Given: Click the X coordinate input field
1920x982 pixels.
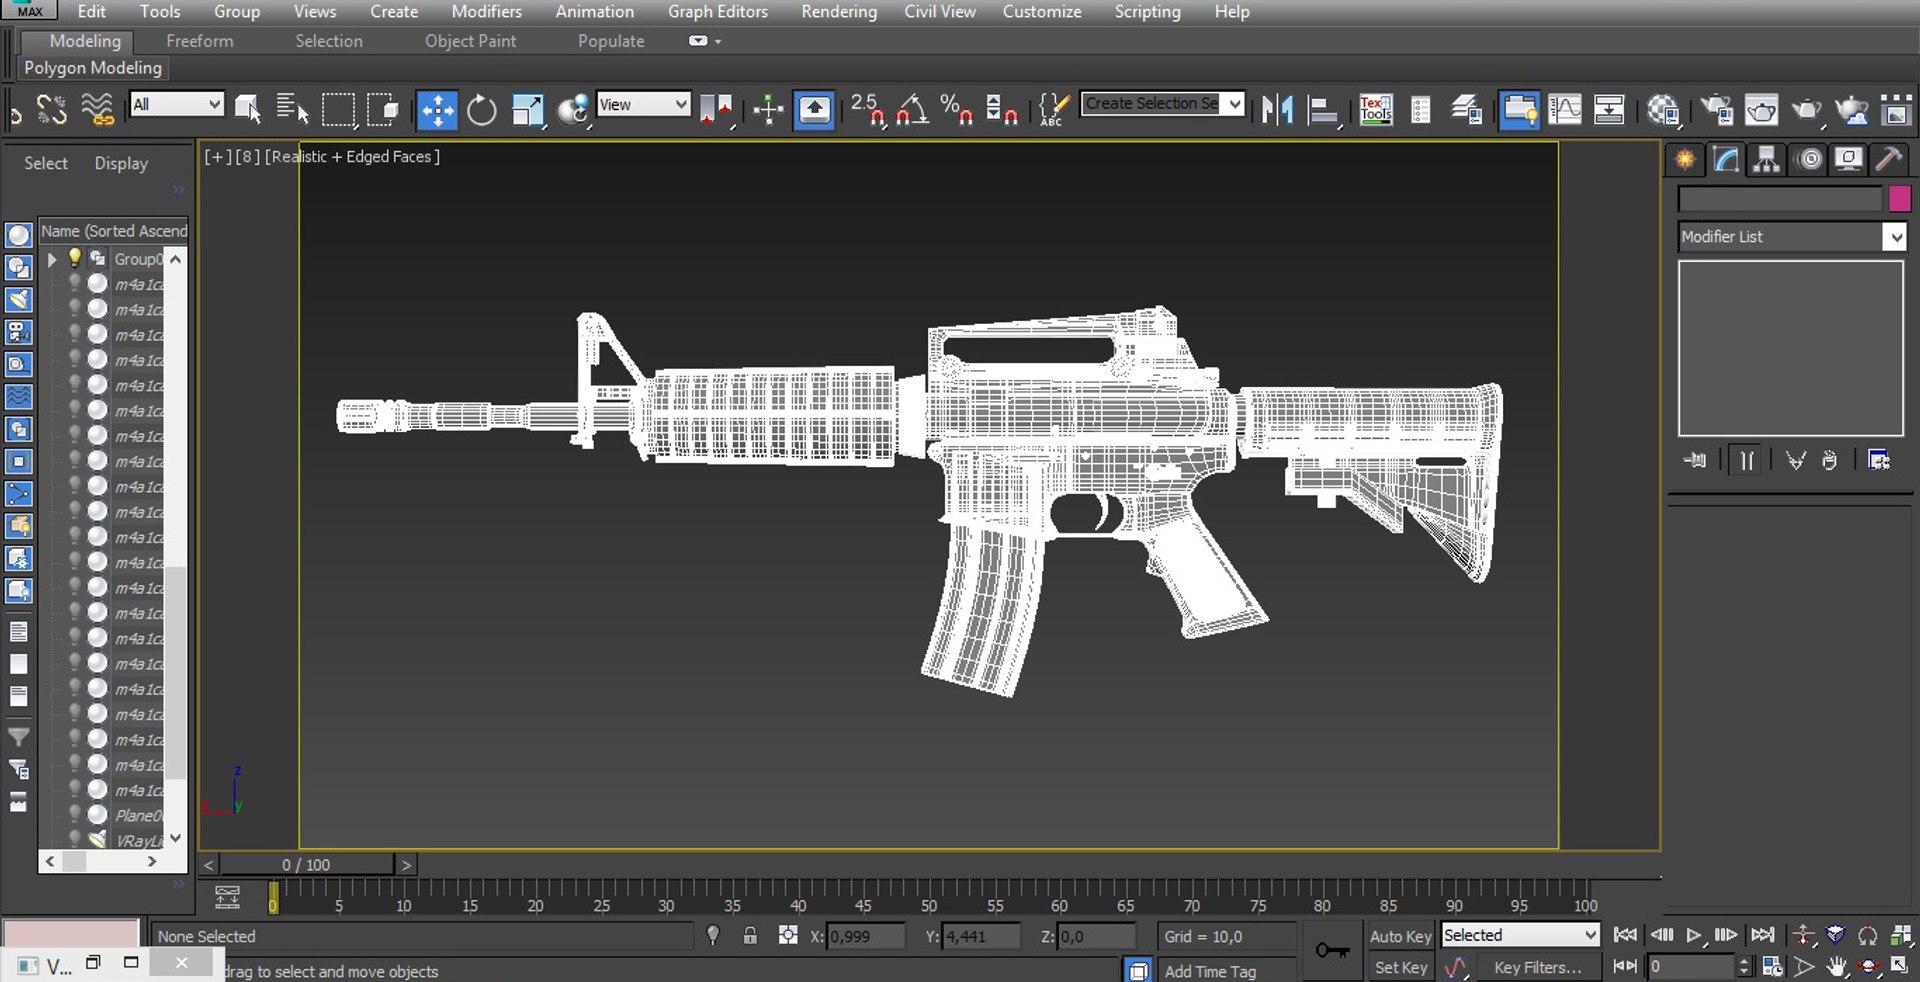Looking at the screenshot, I should (866, 936).
